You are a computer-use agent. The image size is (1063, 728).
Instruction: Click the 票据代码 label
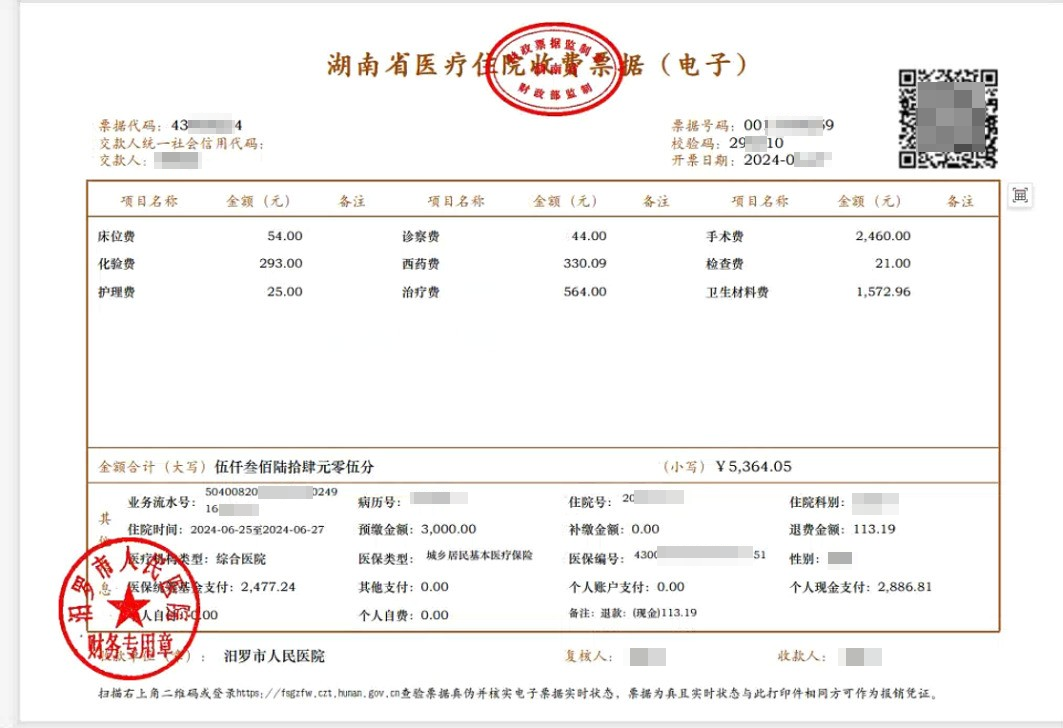(129, 125)
